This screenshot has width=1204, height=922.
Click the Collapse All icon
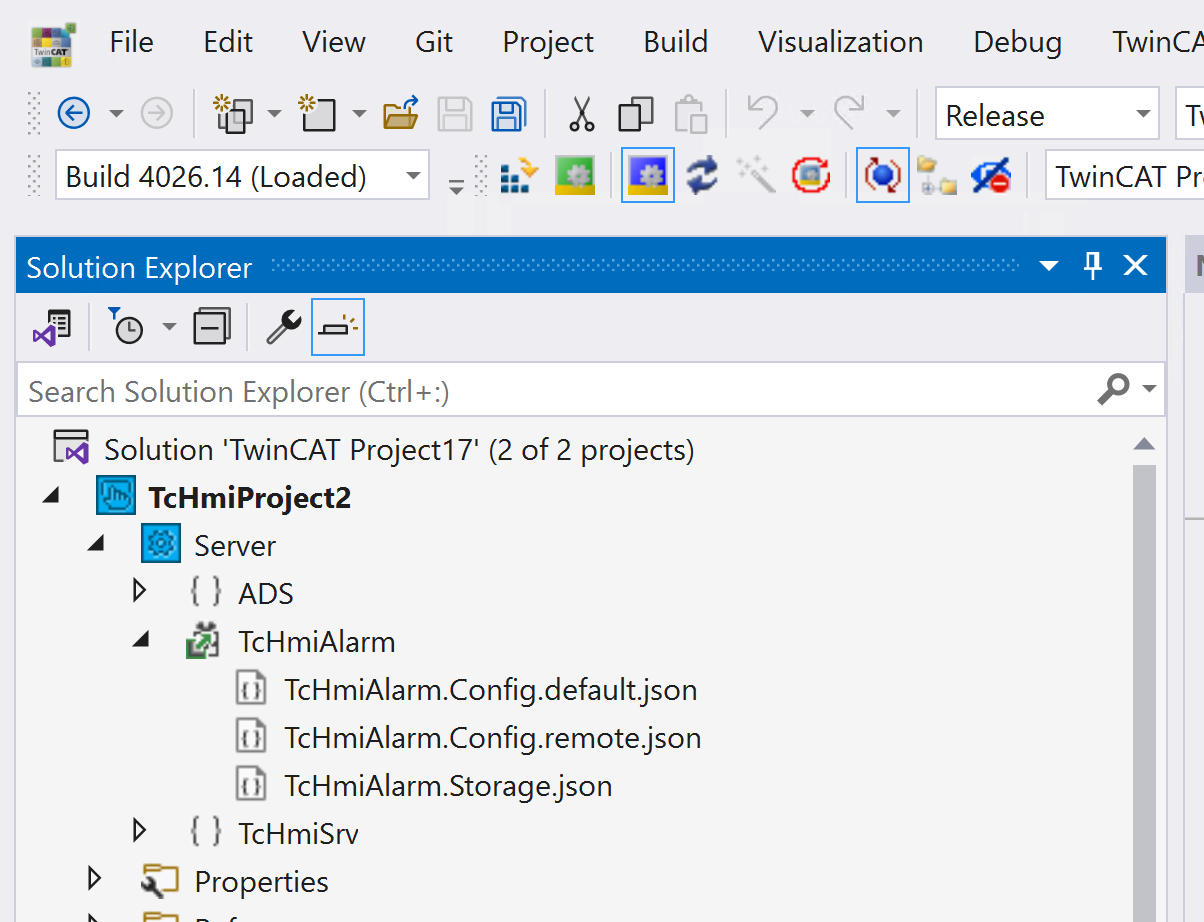click(x=212, y=327)
